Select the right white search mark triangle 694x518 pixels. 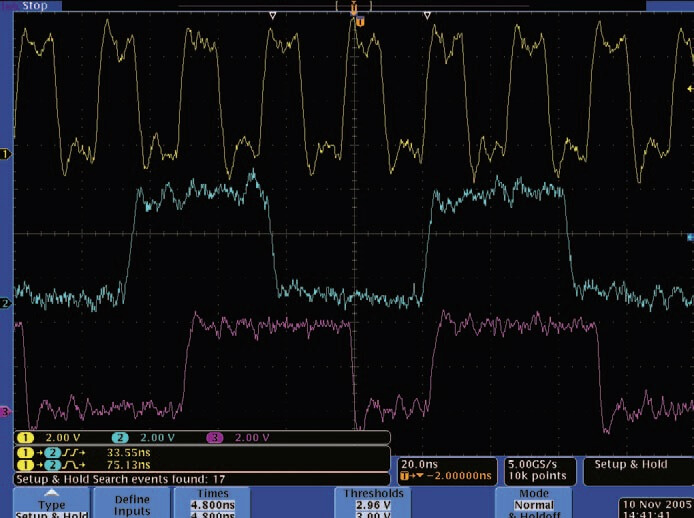point(428,16)
